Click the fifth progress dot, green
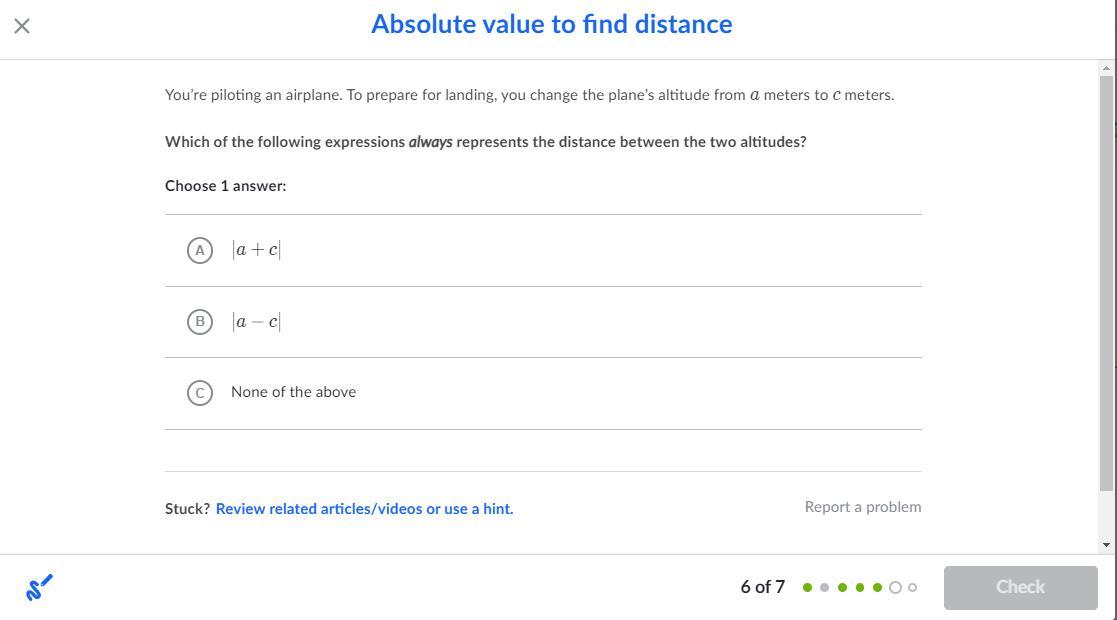 877,588
